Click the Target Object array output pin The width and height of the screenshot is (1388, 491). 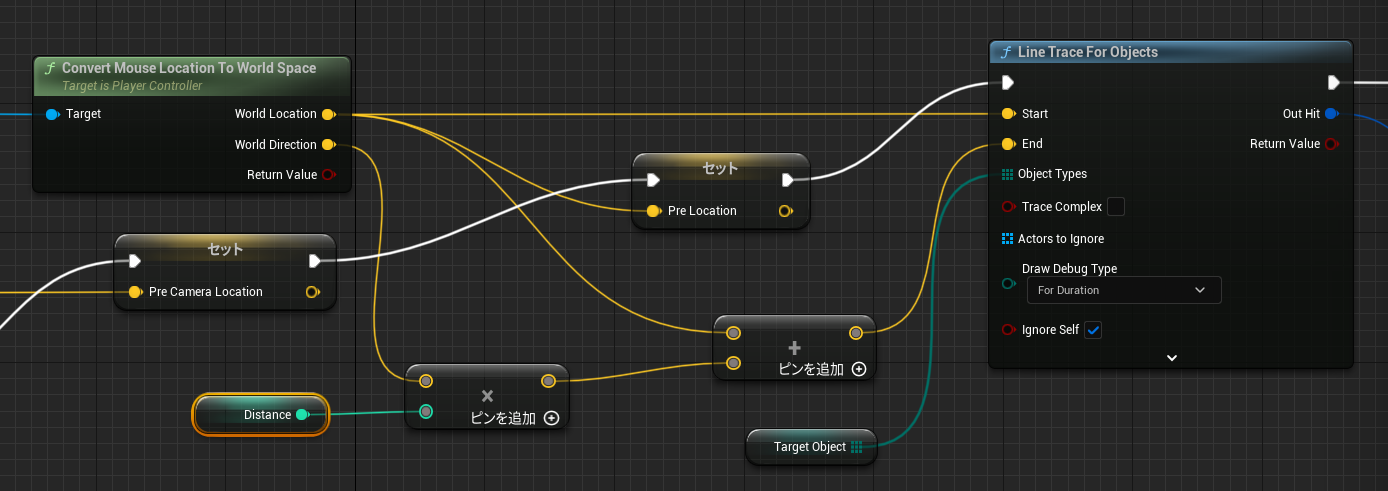click(857, 447)
